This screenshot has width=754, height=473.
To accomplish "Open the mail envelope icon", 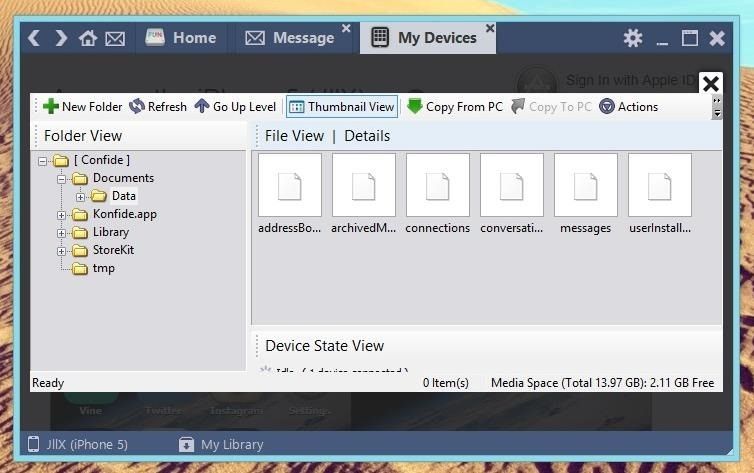I will point(115,39).
